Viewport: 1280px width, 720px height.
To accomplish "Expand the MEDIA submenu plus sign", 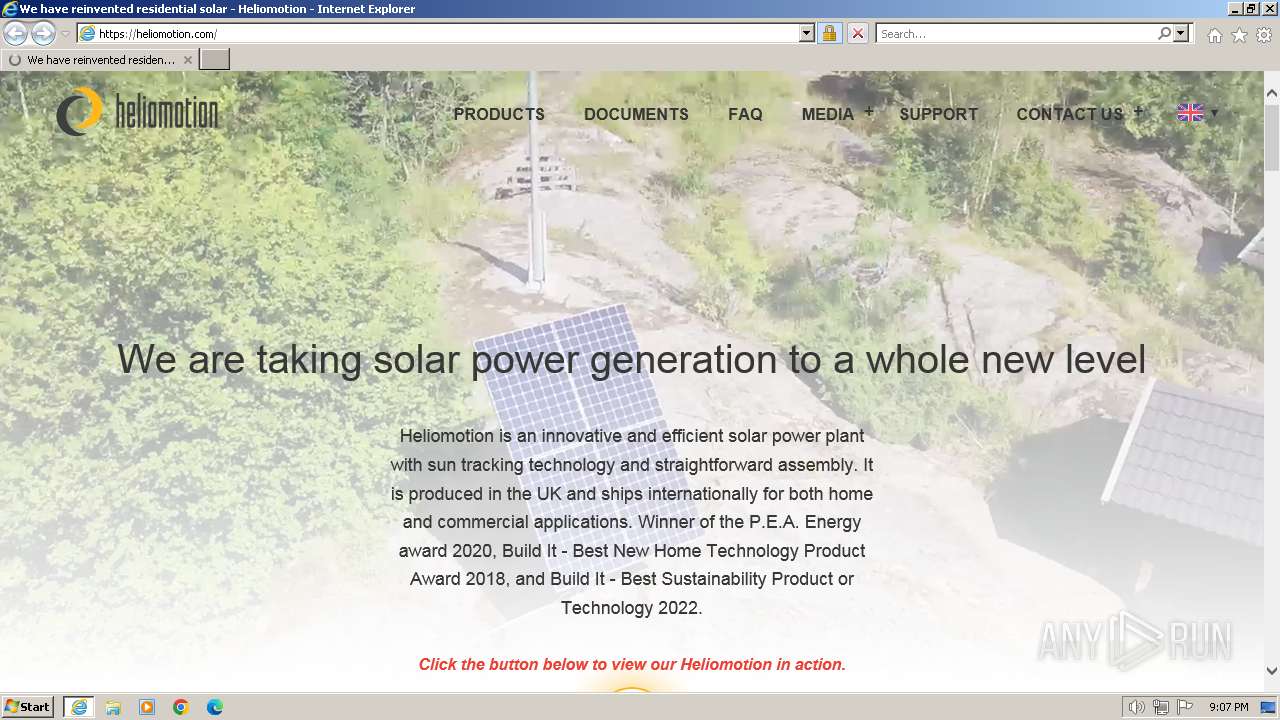I will click(869, 112).
